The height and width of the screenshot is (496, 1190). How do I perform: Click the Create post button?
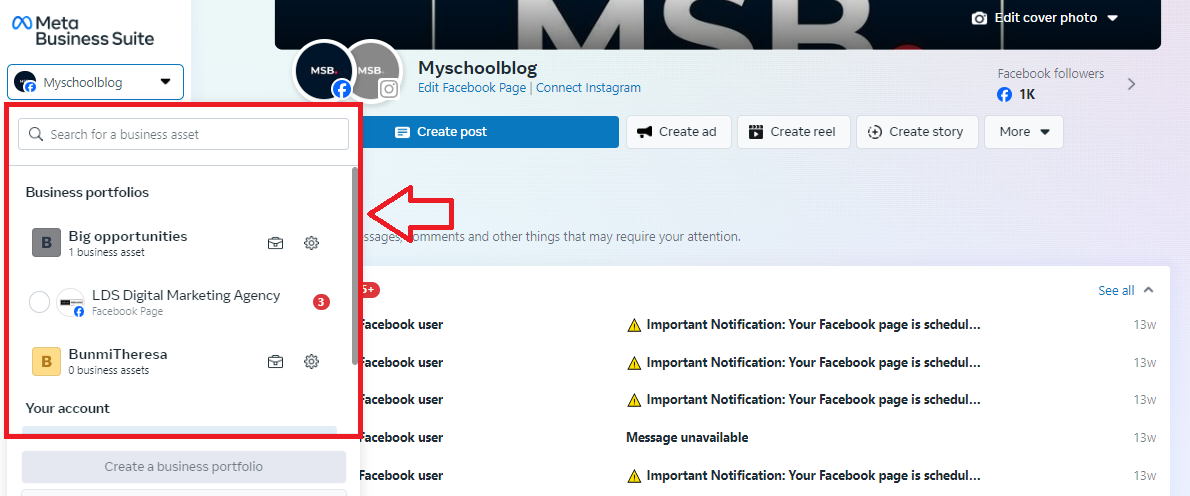pyautogui.click(x=490, y=132)
